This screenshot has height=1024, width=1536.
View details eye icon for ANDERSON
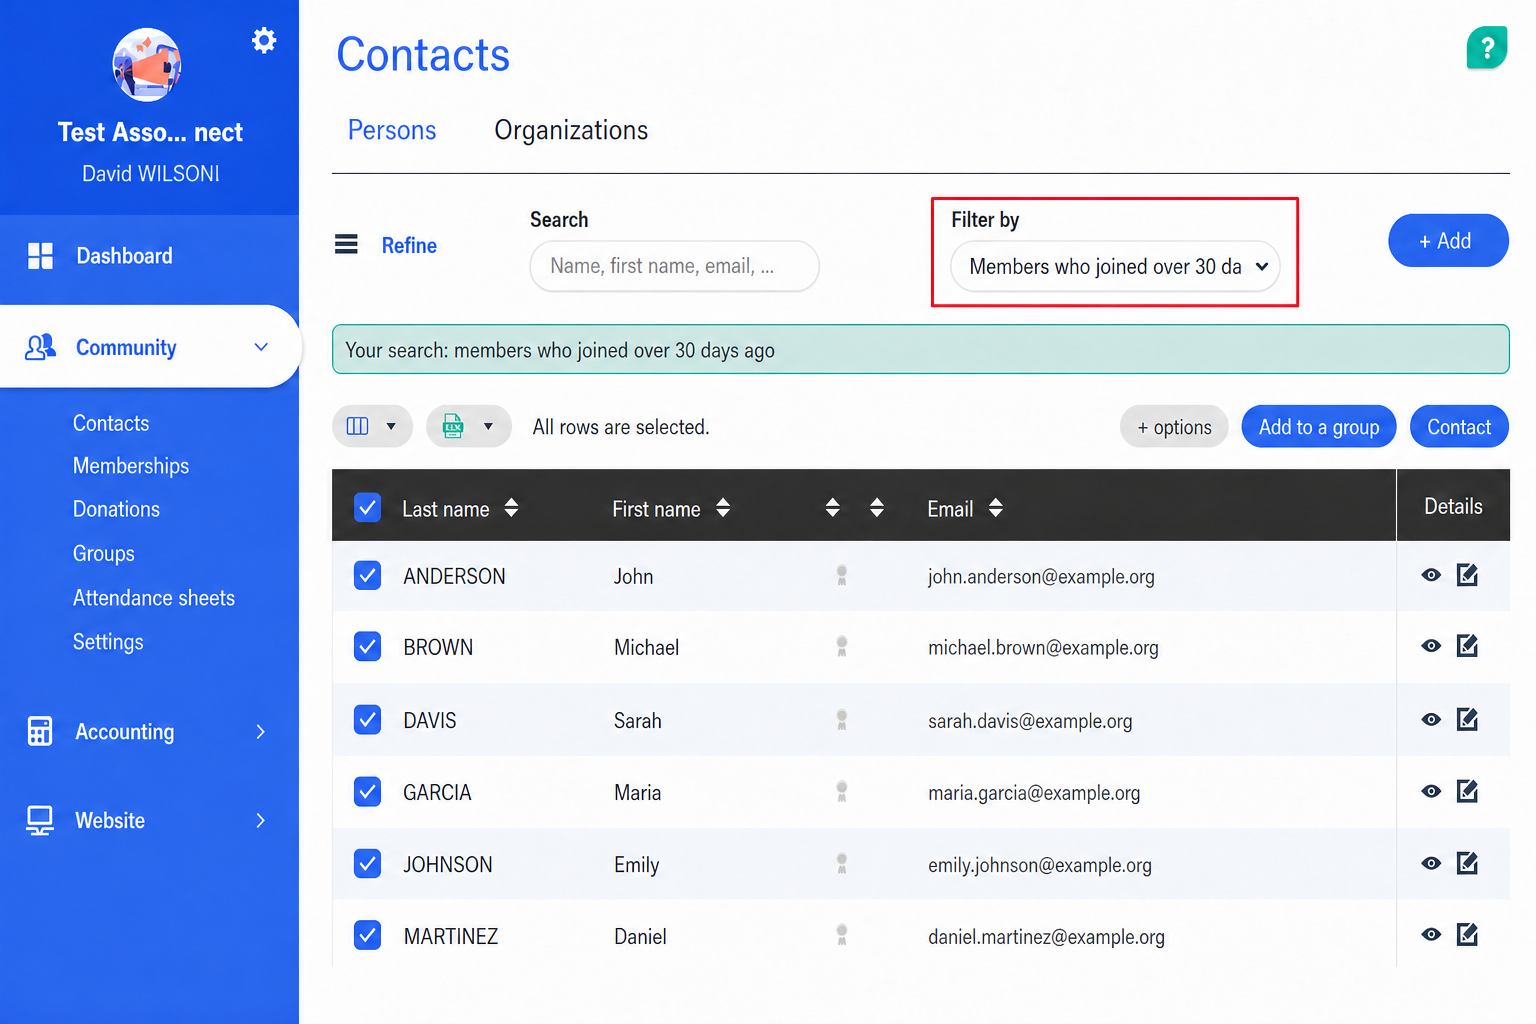1431,575
